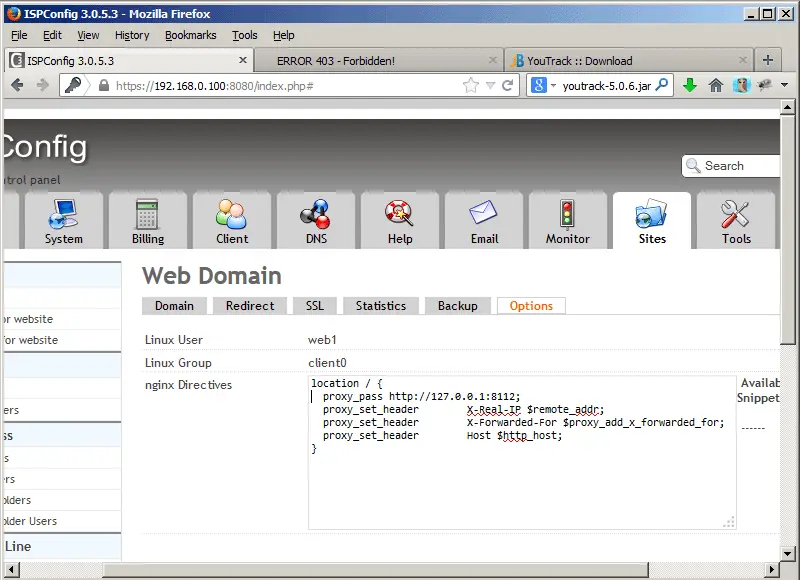Click in the ISPConfig Search field
Viewport: 800px width, 580px height.
point(731,166)
